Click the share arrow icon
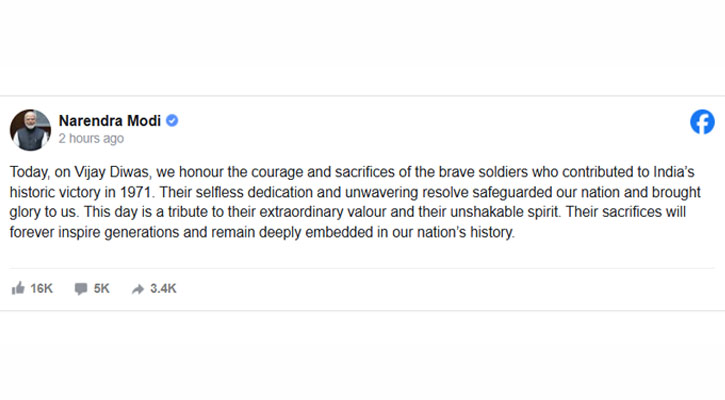Screen dimensions: 725x400 click(x=137, y=288)
